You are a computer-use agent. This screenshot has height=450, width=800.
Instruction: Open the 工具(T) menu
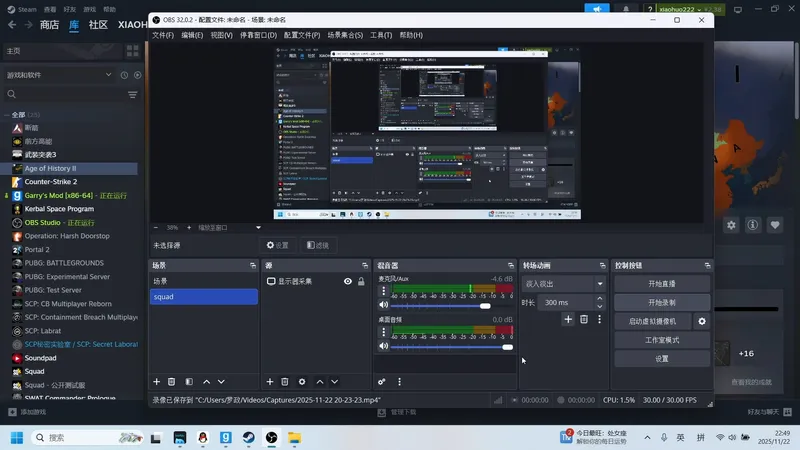380,35
